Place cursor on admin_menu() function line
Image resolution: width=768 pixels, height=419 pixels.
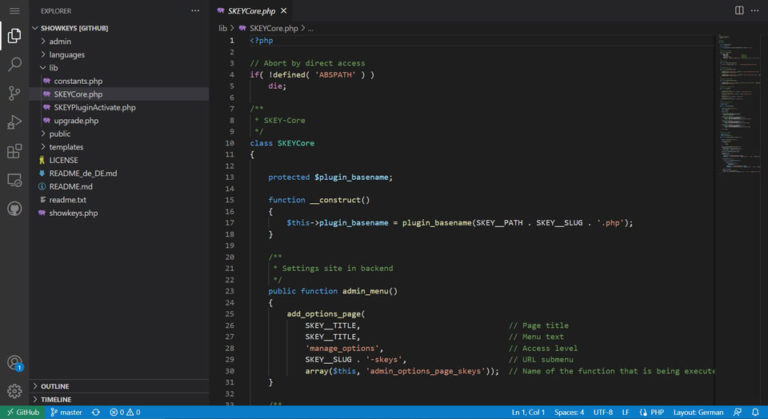coord(333,291)
